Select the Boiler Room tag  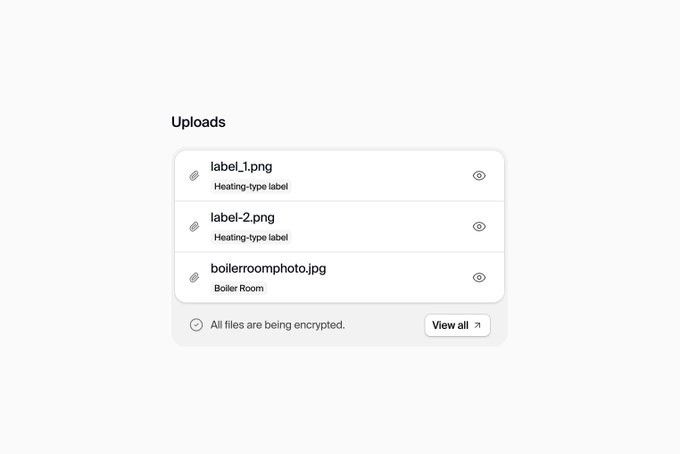(x=239, y=289)
